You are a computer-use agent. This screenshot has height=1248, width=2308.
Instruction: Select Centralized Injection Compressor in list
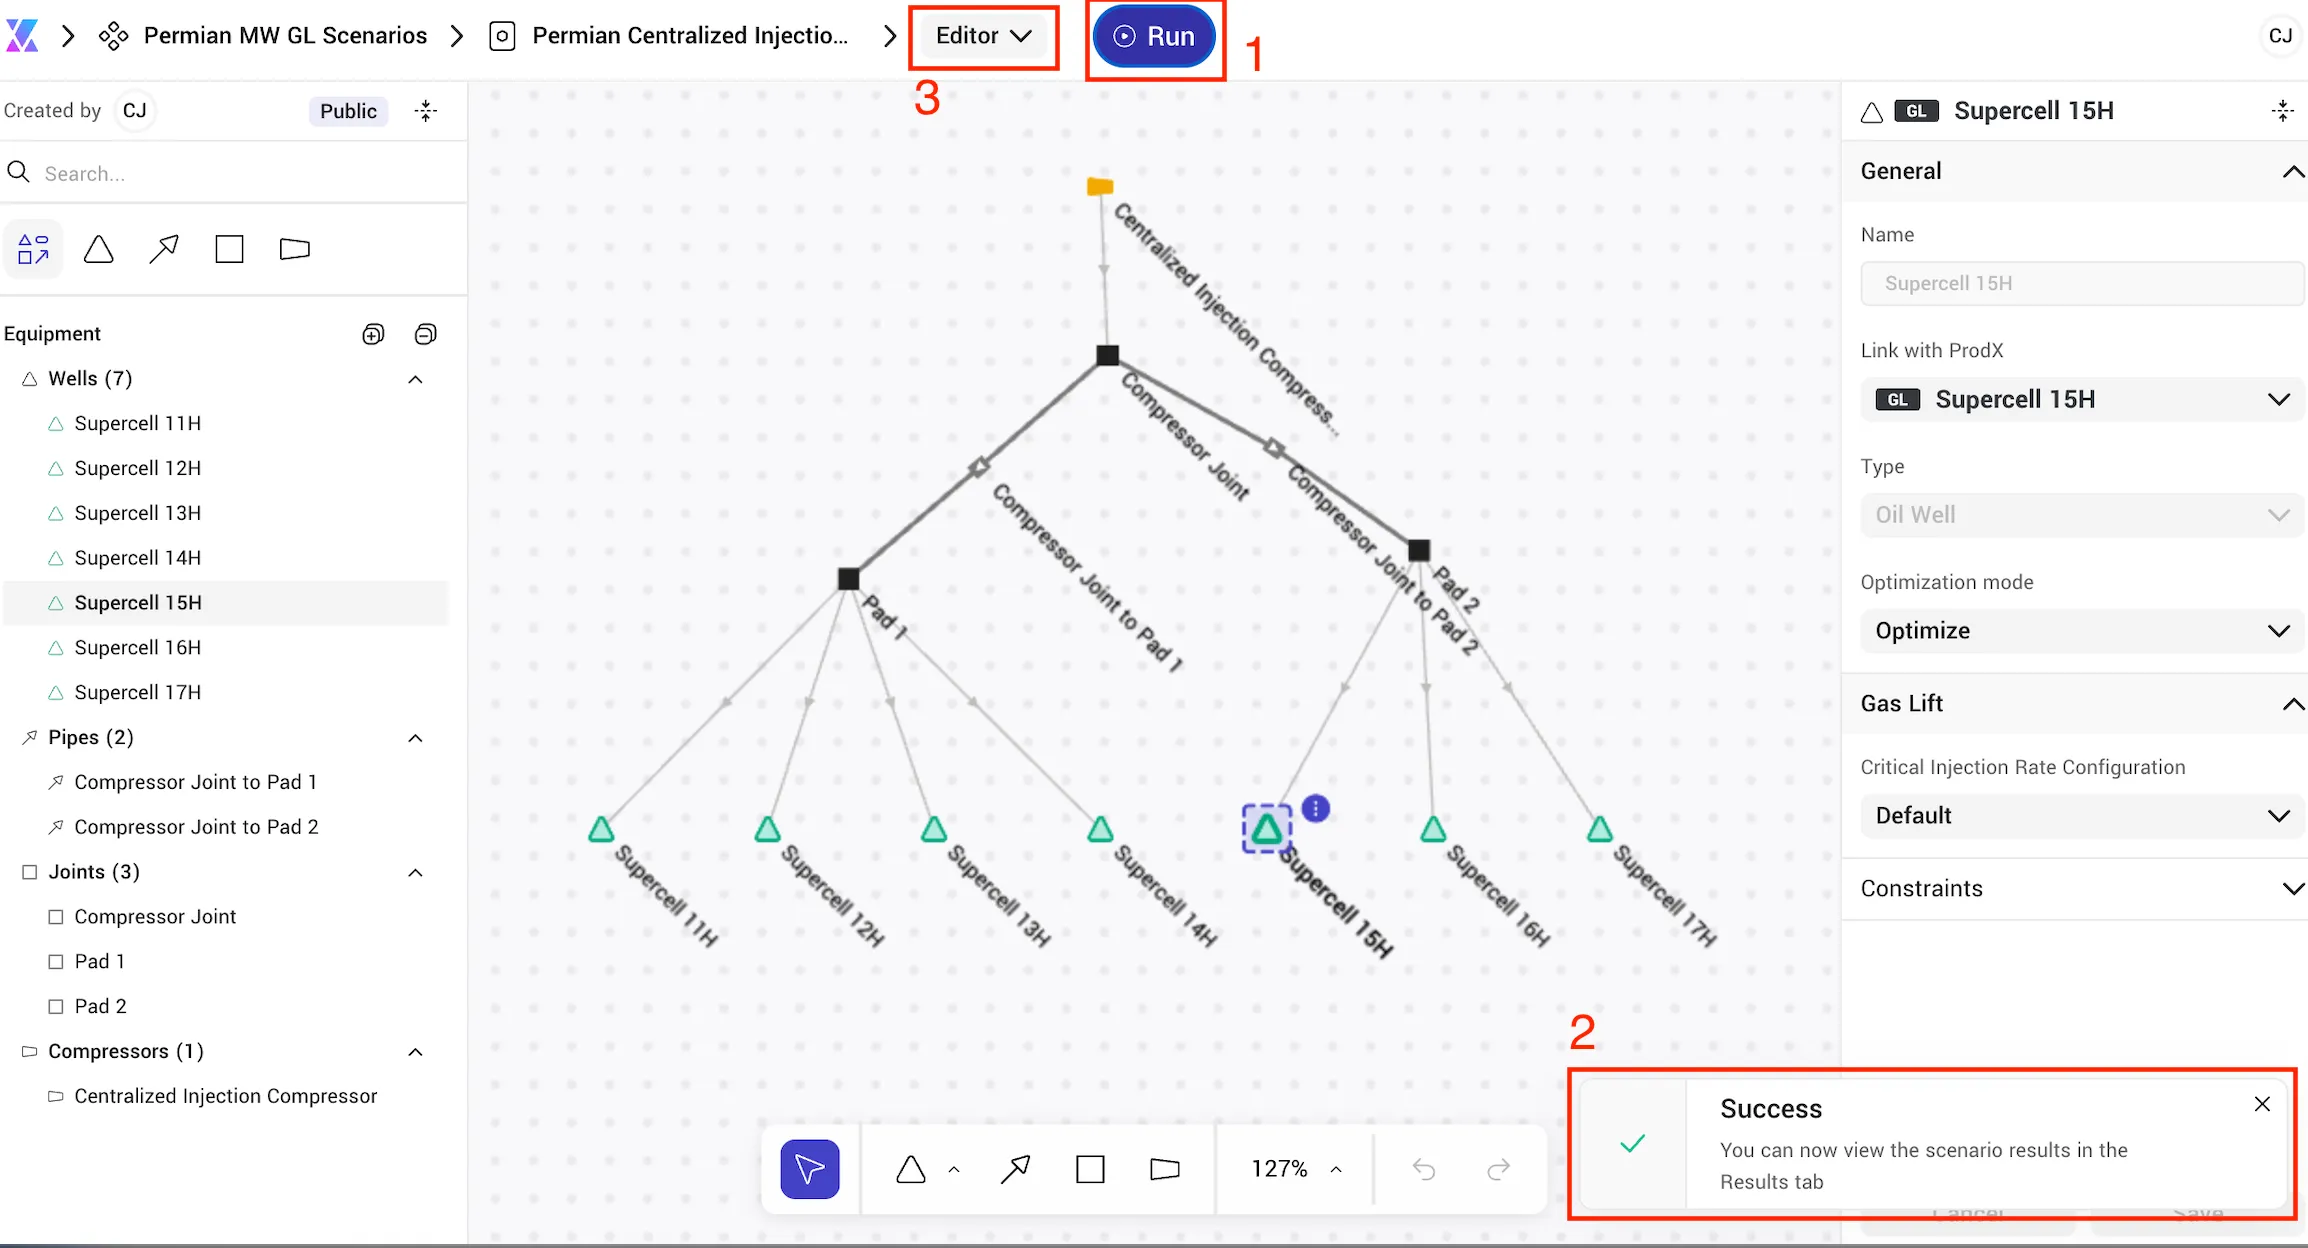[x=225, y=1096]
